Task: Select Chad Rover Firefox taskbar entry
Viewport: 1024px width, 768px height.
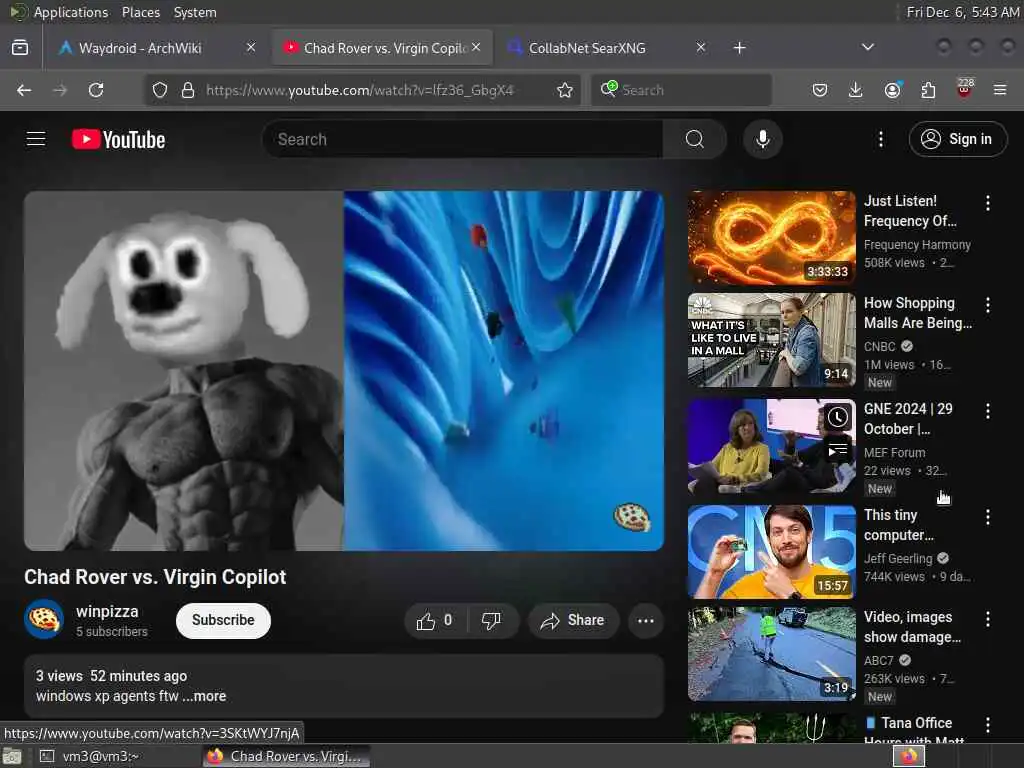Action: pyautogui.click(x=286, y=756)
